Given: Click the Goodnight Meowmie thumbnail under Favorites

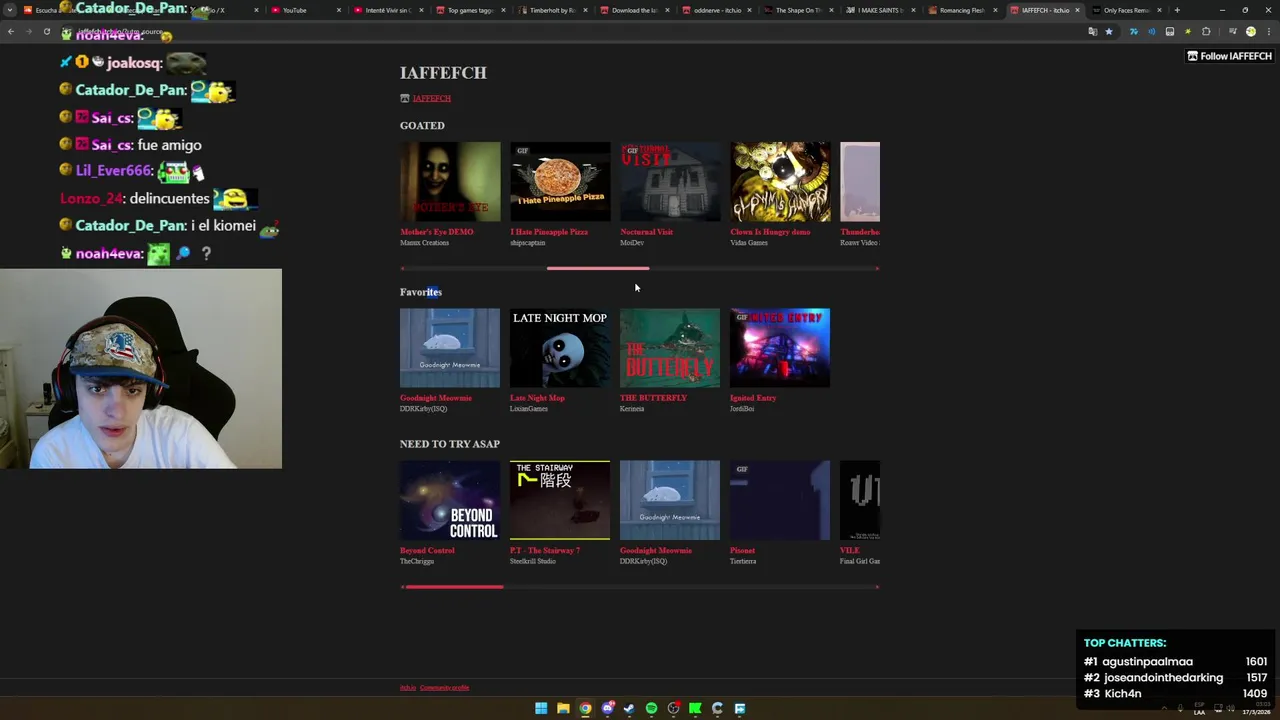Looking at the screenshot, I should tap(450, 348).
